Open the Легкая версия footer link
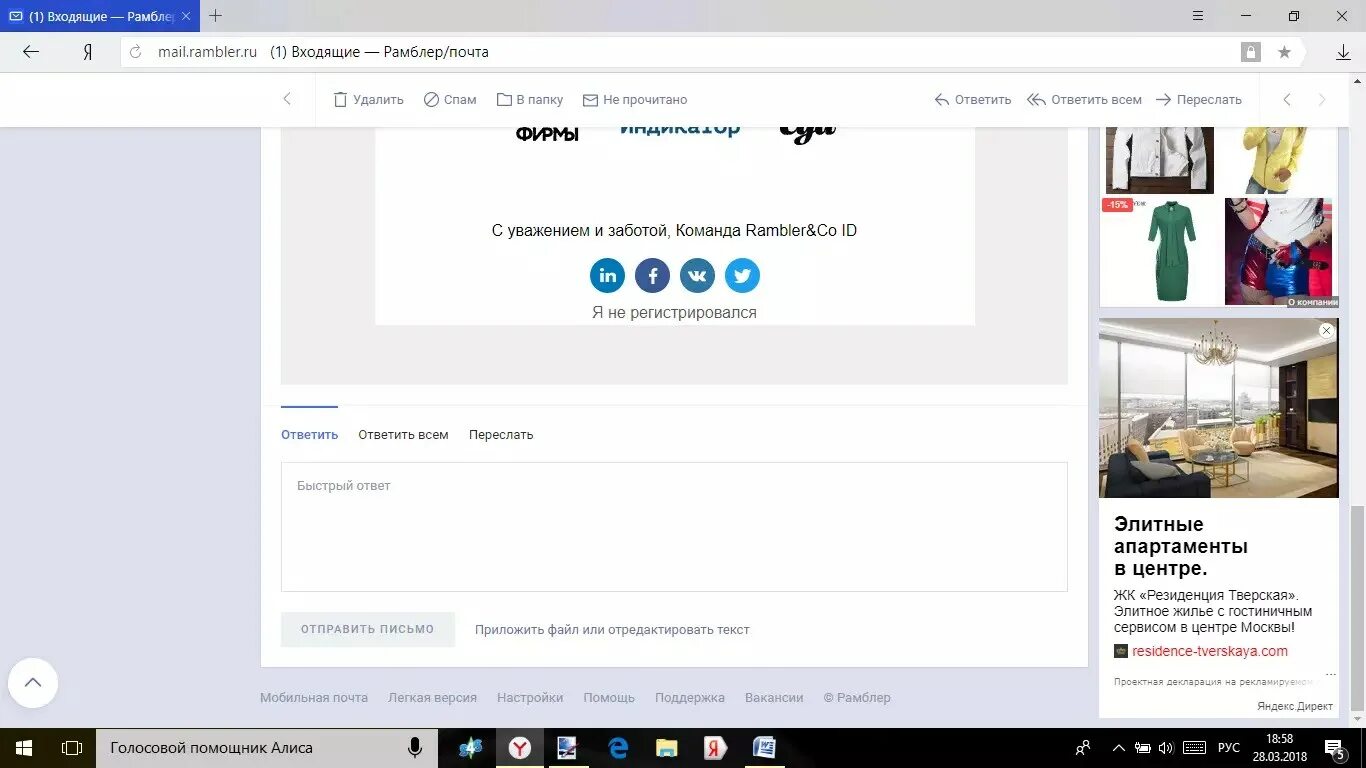The width and height of the screenshot is (1366, 768). (432, 698)
